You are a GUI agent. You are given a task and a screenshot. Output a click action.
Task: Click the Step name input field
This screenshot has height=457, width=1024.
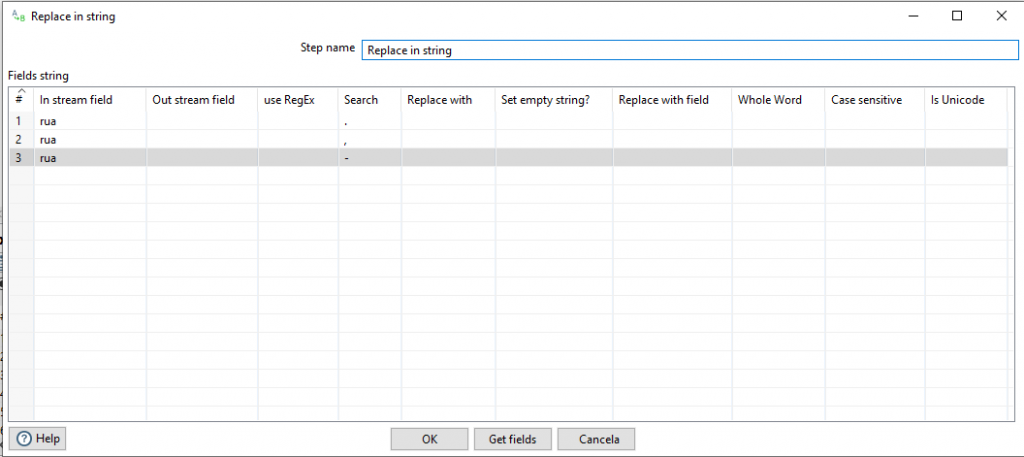coord(690,50)
